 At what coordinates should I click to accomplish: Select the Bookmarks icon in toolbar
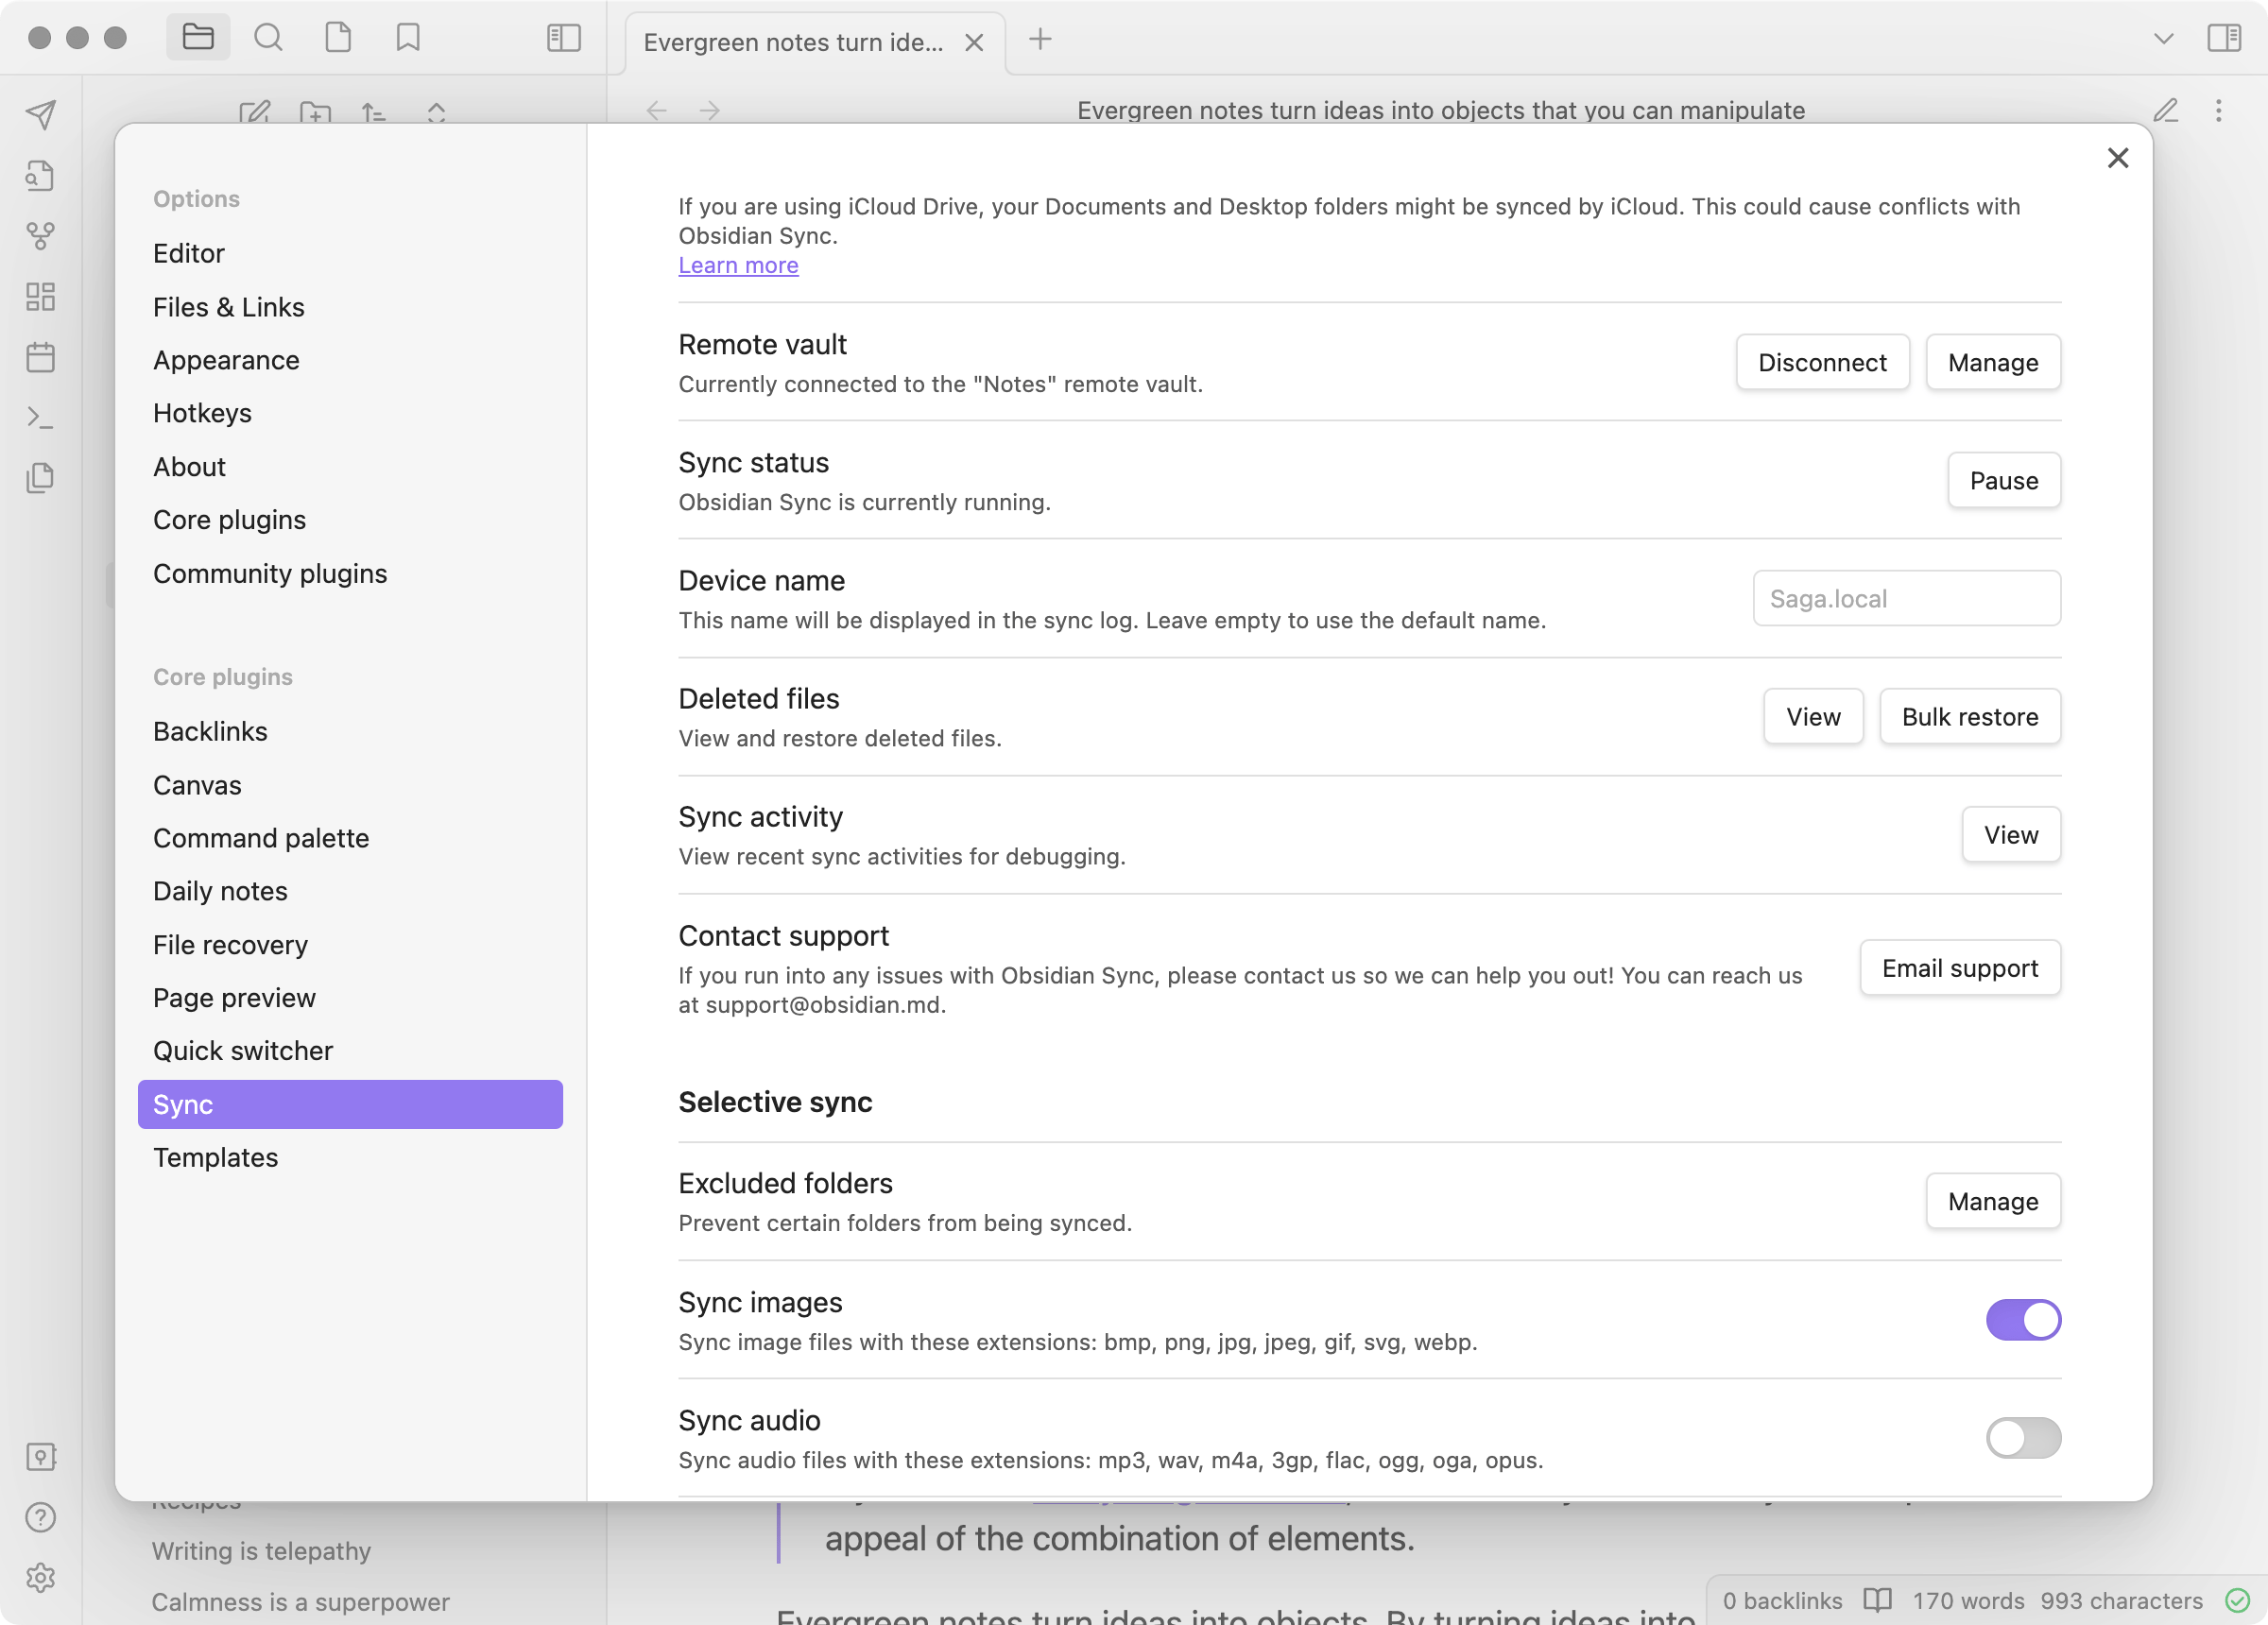pos(406,37)
